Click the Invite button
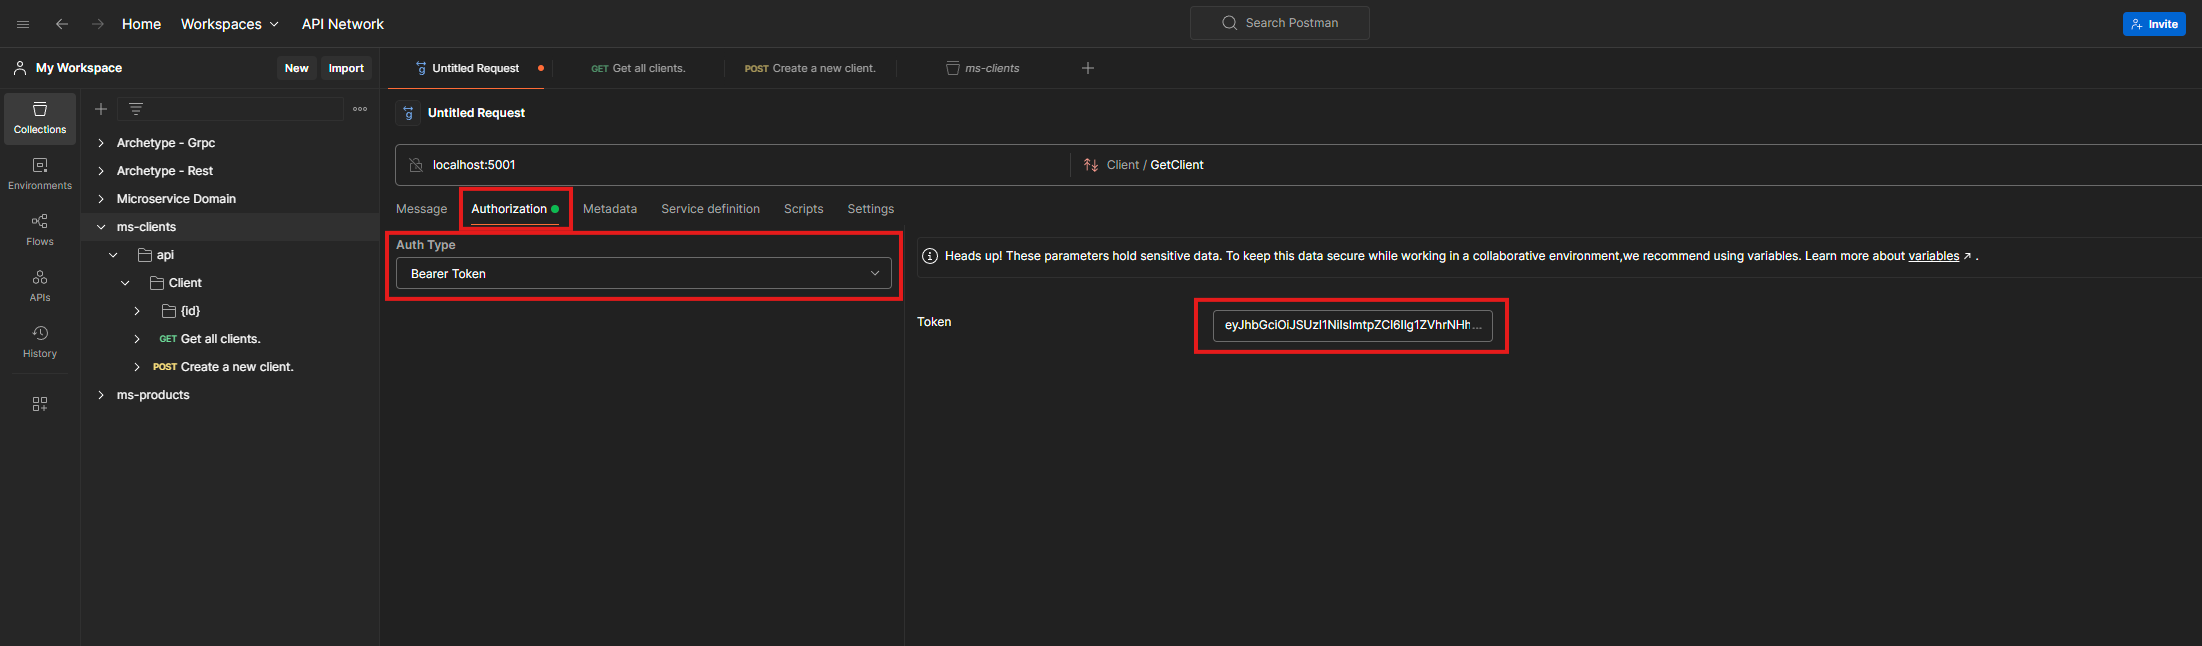 pyautogui.click(x=2154, y=24)
